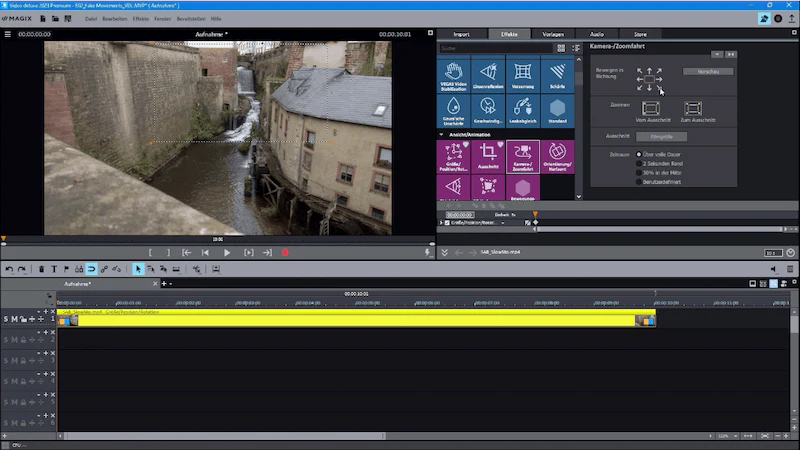Open the Schärfe sharpness effect

557,75
